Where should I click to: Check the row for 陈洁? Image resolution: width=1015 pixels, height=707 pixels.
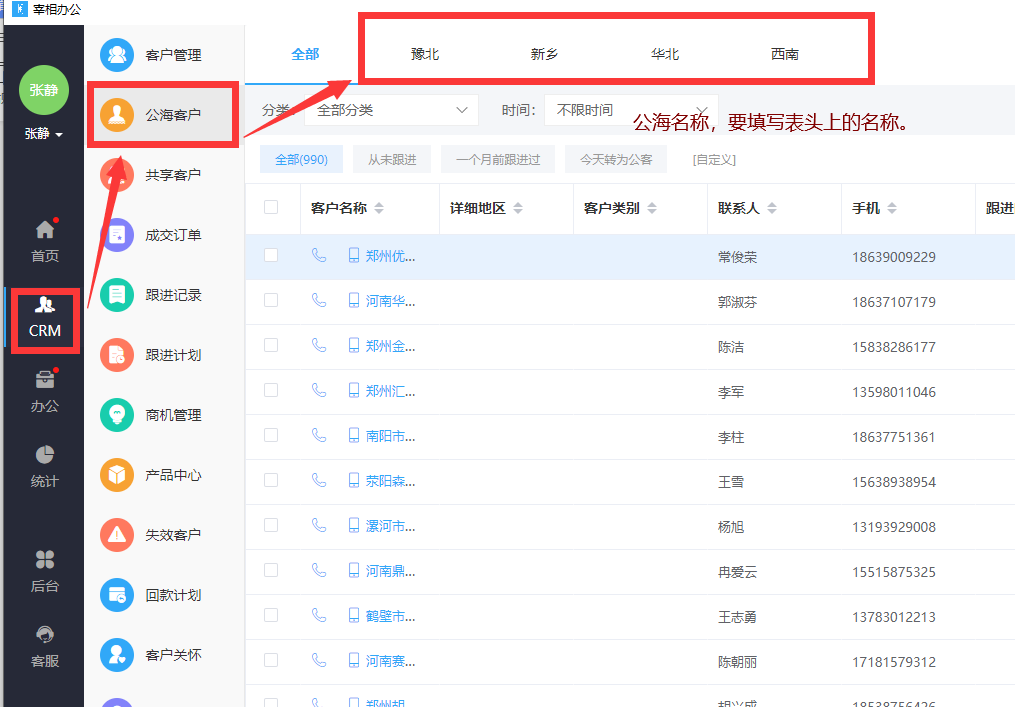(x=271, y=345)
